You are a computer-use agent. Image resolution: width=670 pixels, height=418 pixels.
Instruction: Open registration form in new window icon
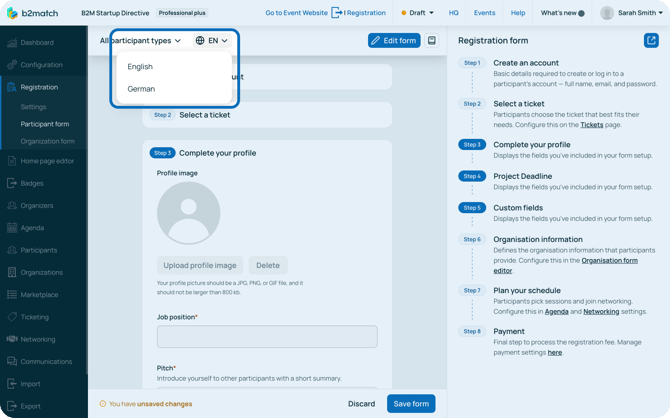651,40
